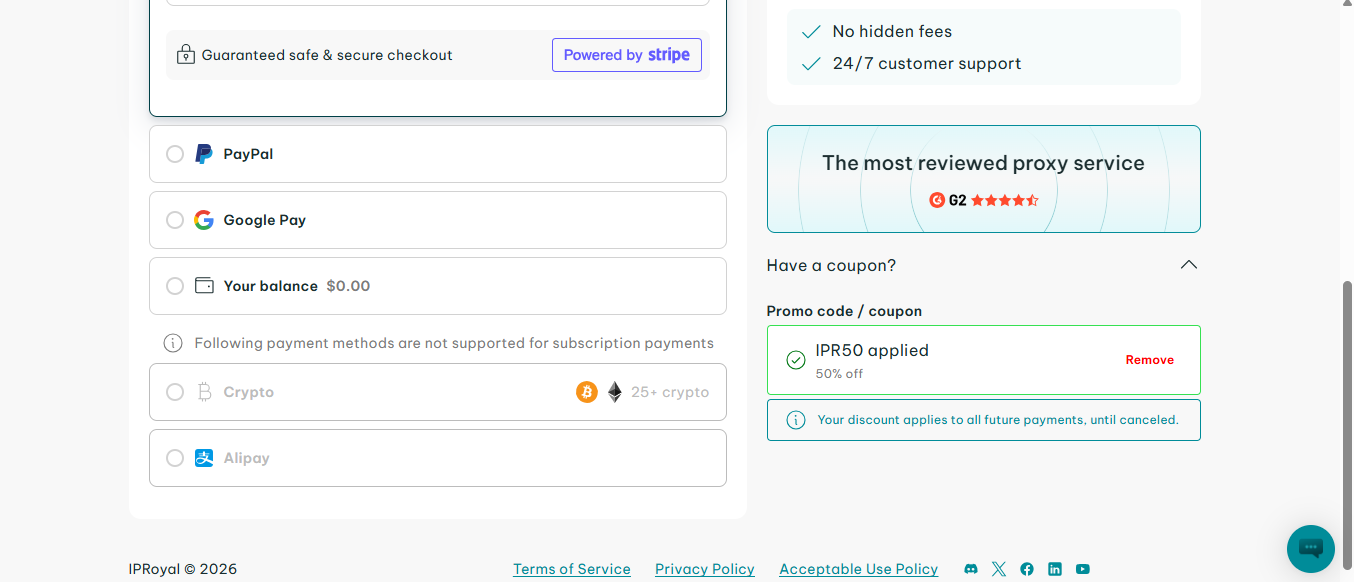The height and width of the screenshot is (582, 1354).
Task: Open the X (Twitter) footer icon
Action: point(999,569)
